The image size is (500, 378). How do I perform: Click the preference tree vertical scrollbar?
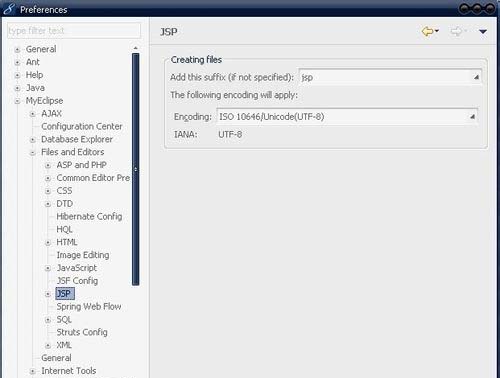[135, 169]
